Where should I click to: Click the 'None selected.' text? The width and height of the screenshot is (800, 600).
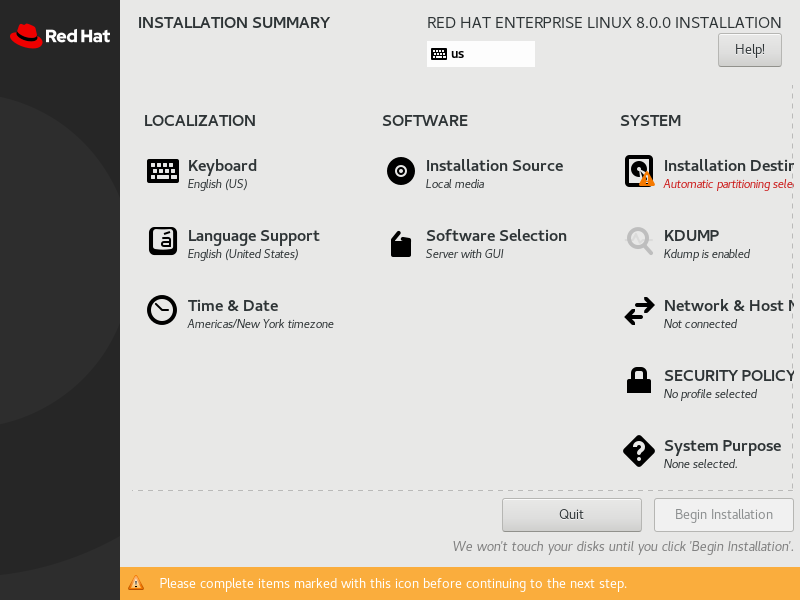[701, 464]
